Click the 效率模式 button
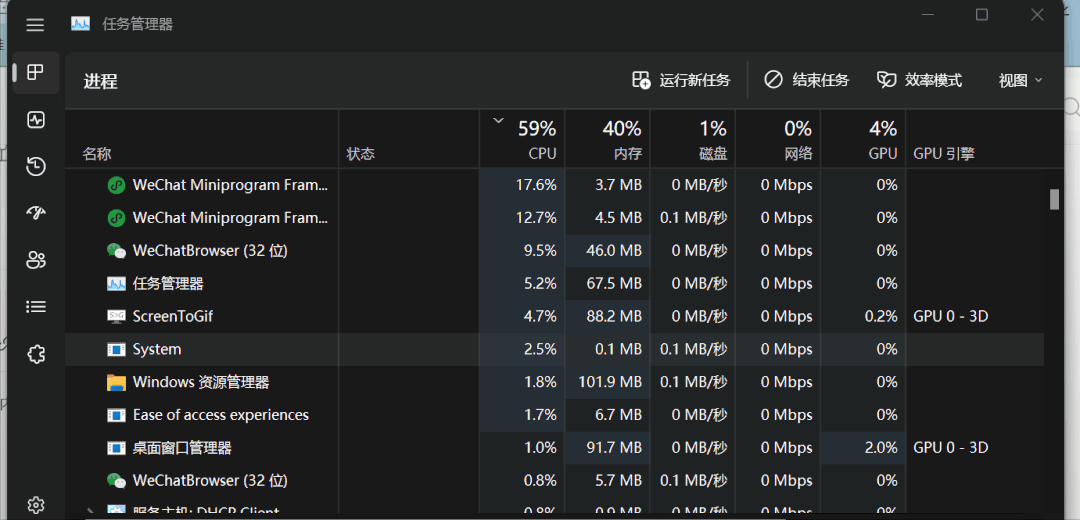 [919, 81]
